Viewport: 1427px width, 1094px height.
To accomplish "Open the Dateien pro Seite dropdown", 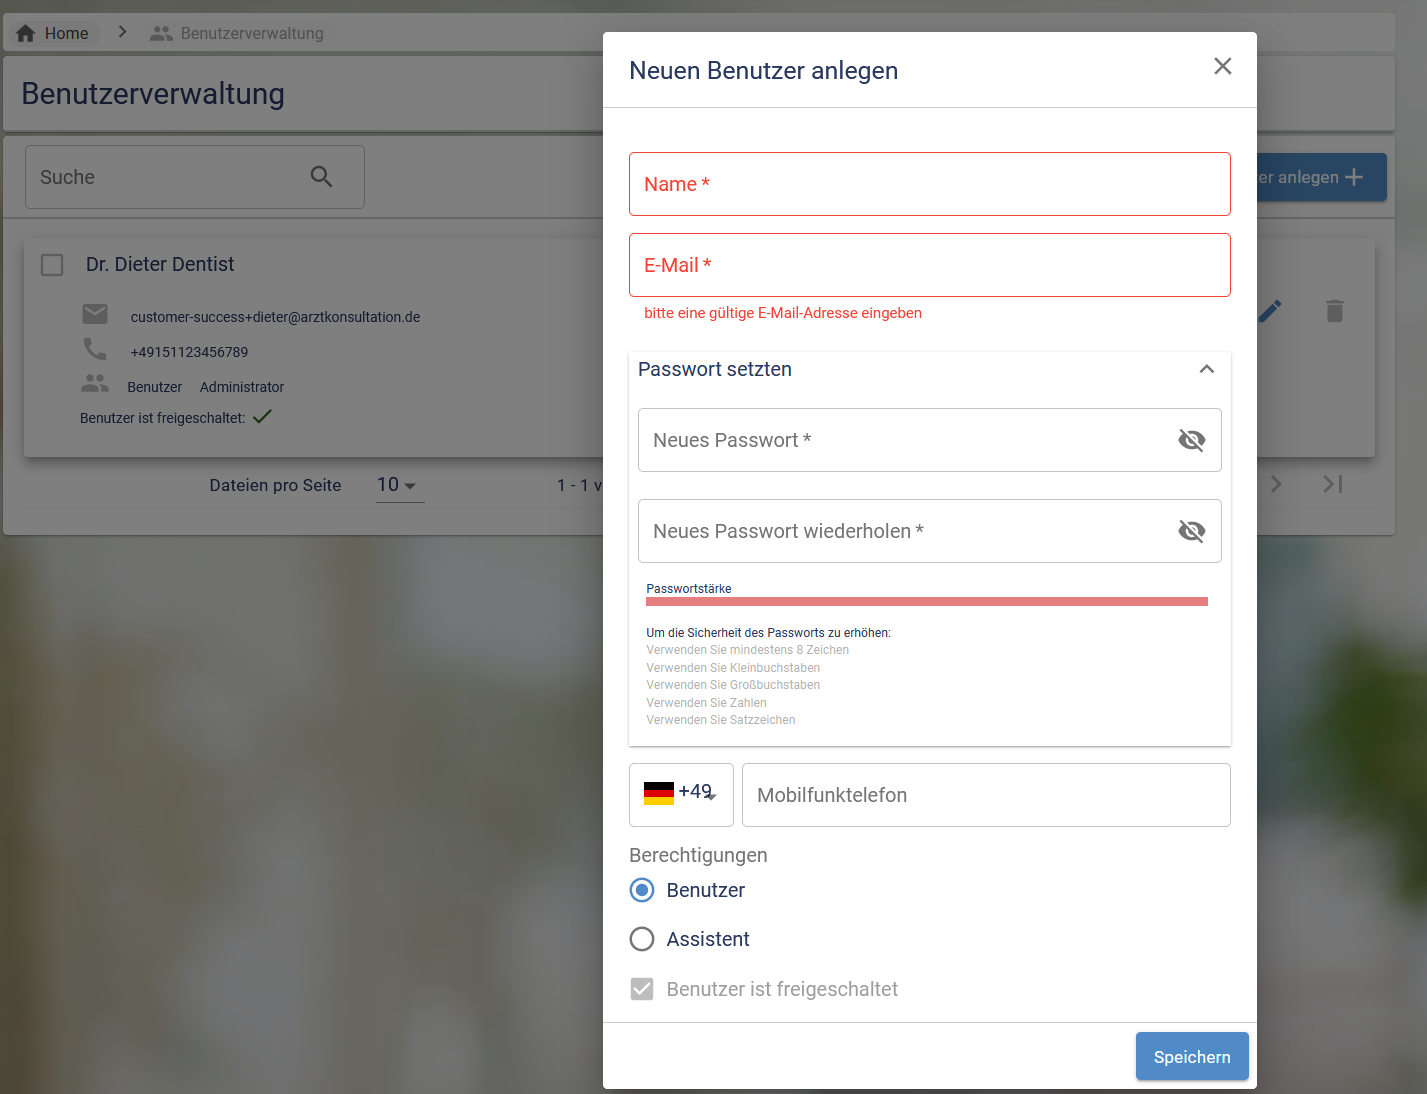I will click(x=399, y=485).
